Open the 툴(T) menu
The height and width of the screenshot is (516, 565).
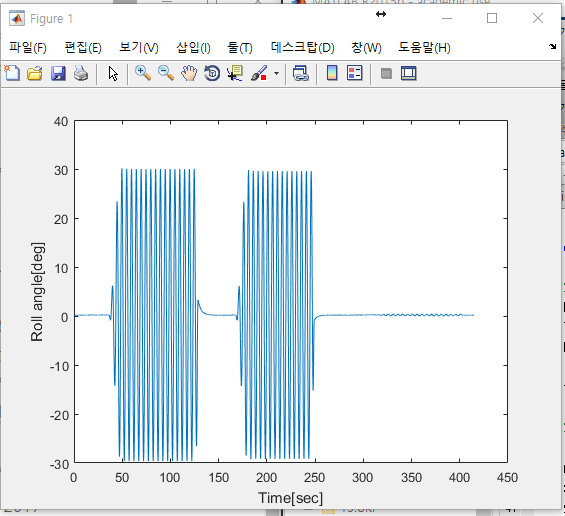coord(240,48)
